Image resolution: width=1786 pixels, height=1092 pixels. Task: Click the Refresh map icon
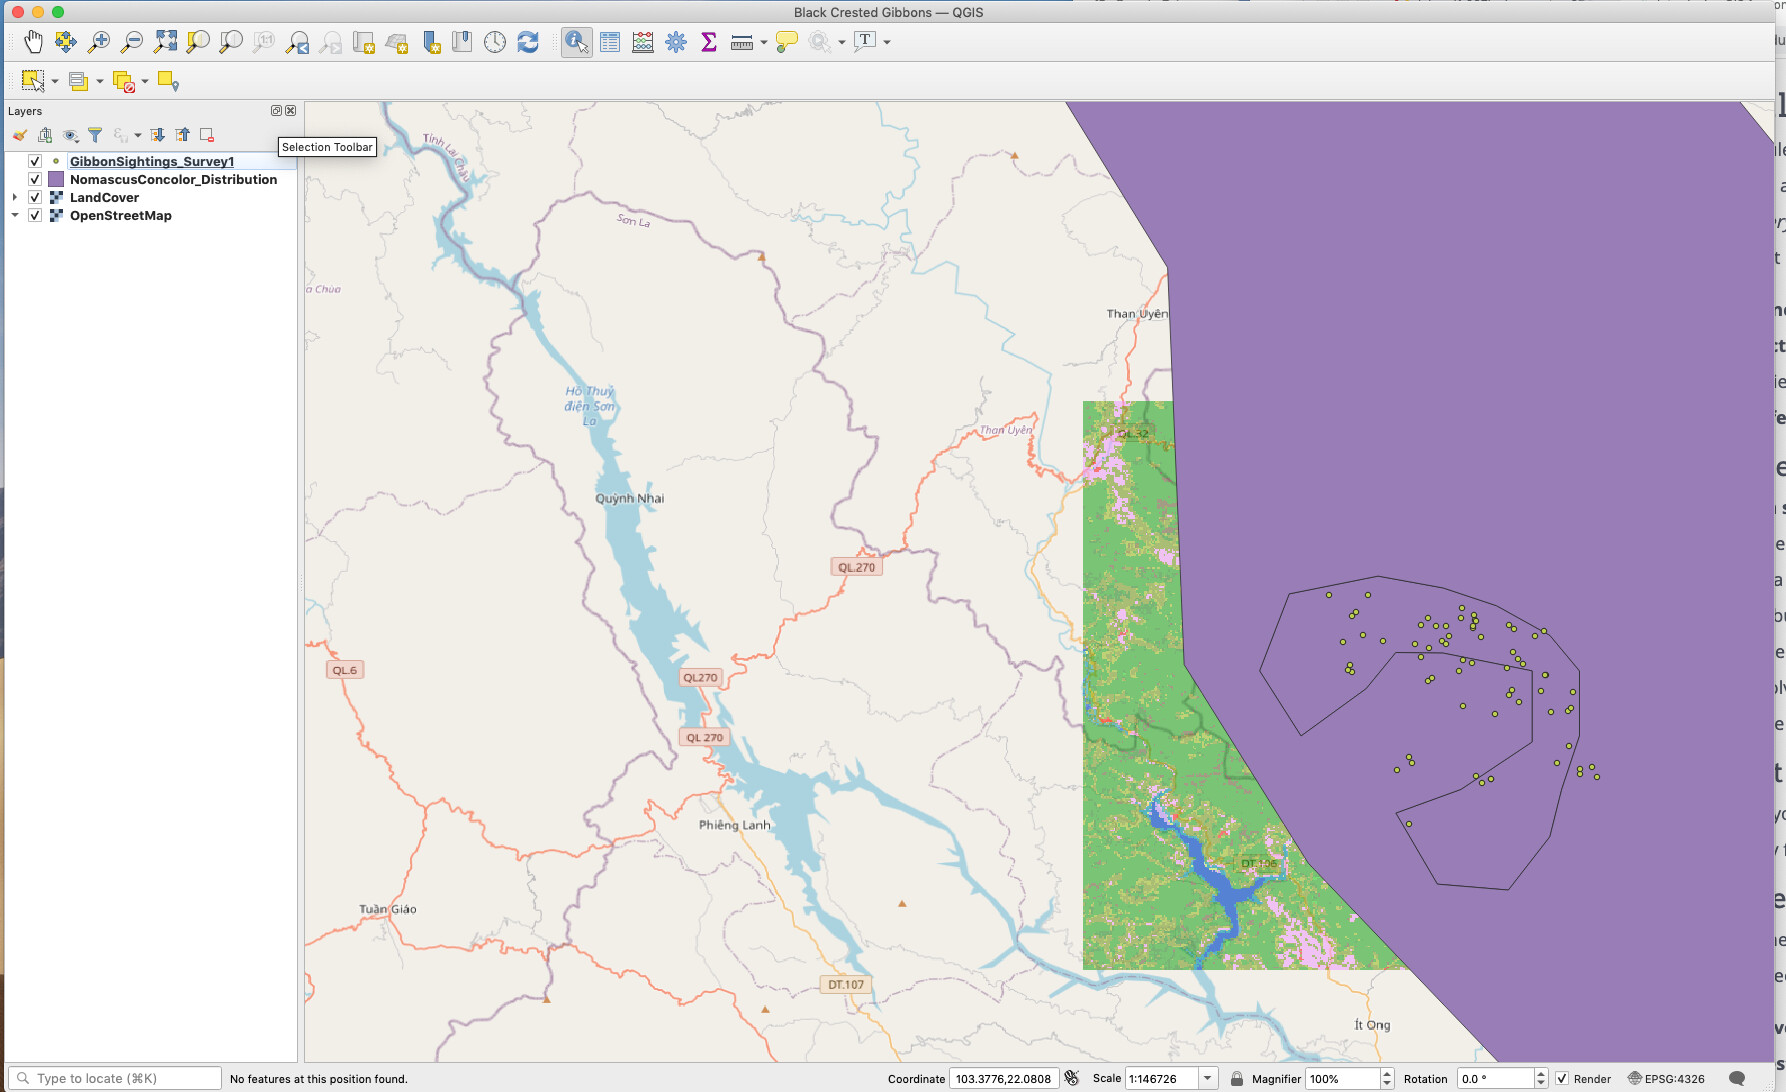coord(528,42)
